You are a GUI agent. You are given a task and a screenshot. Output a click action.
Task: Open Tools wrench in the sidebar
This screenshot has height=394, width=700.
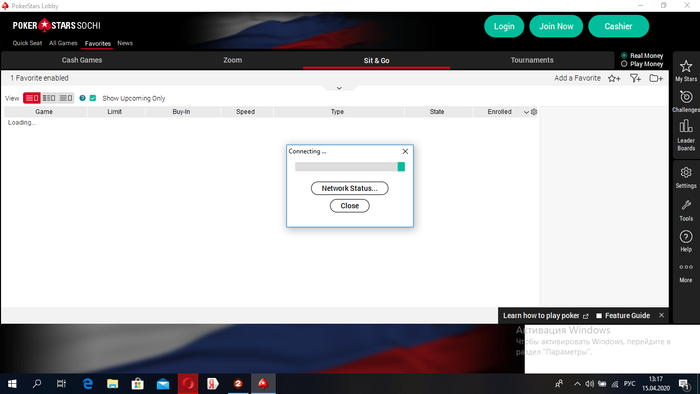pos(686,211)
